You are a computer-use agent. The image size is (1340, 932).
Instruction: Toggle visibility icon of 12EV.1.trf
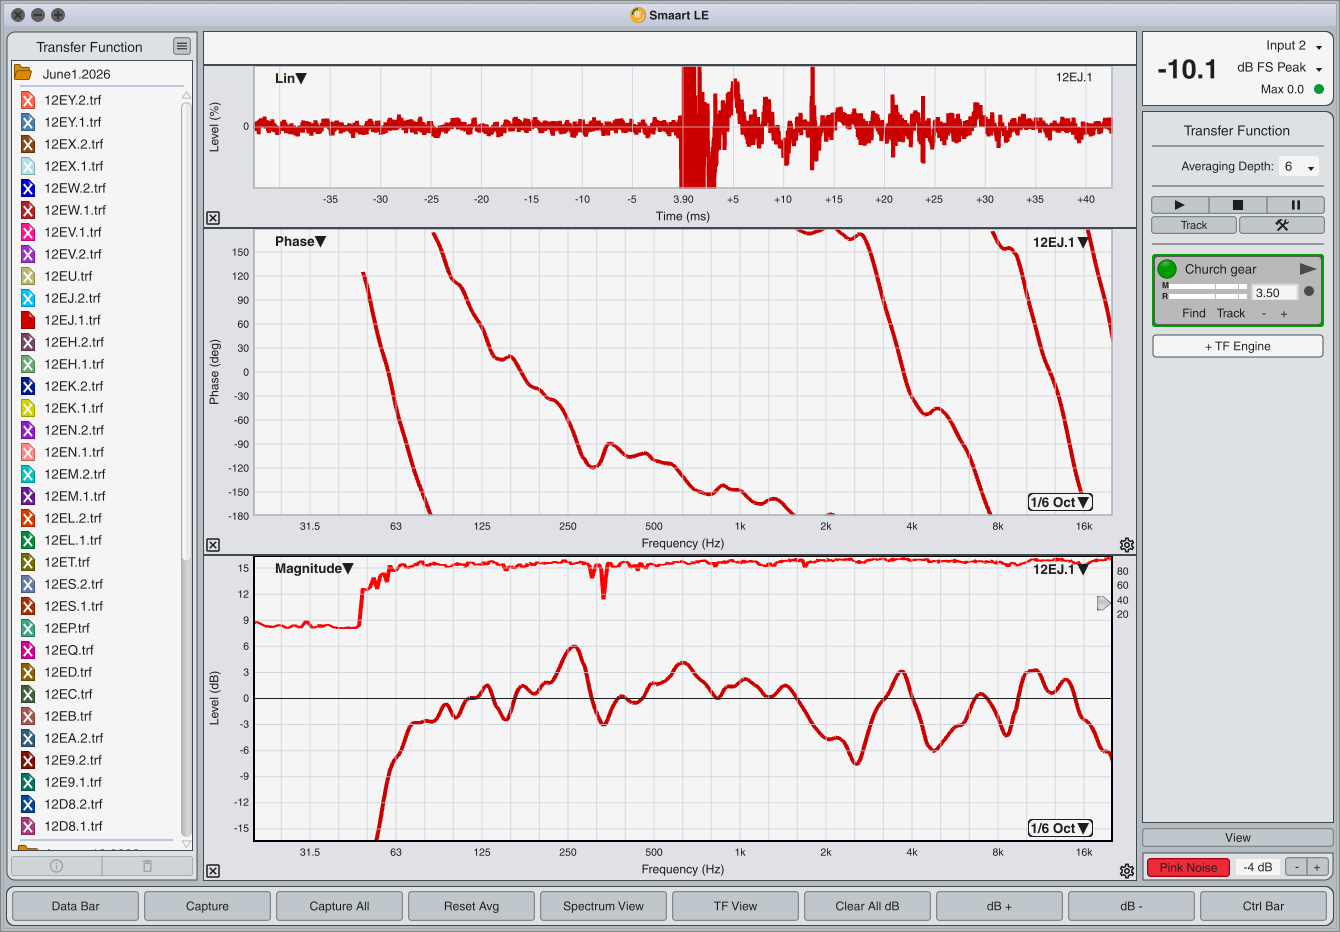(28, 232)
